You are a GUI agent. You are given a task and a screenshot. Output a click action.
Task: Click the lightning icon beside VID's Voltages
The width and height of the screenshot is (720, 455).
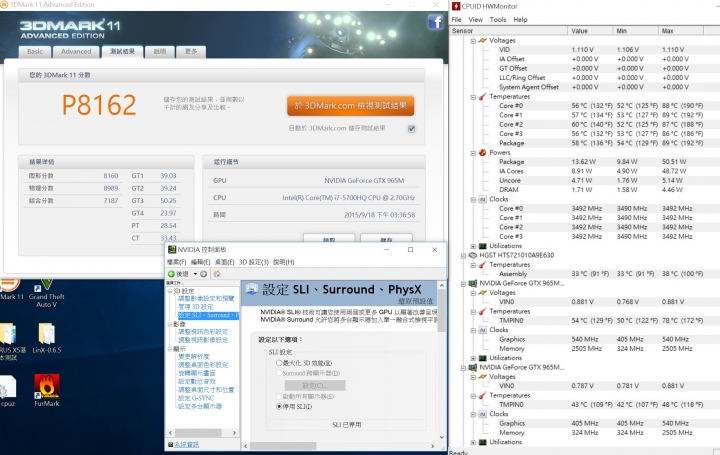[x=482, y=40]
